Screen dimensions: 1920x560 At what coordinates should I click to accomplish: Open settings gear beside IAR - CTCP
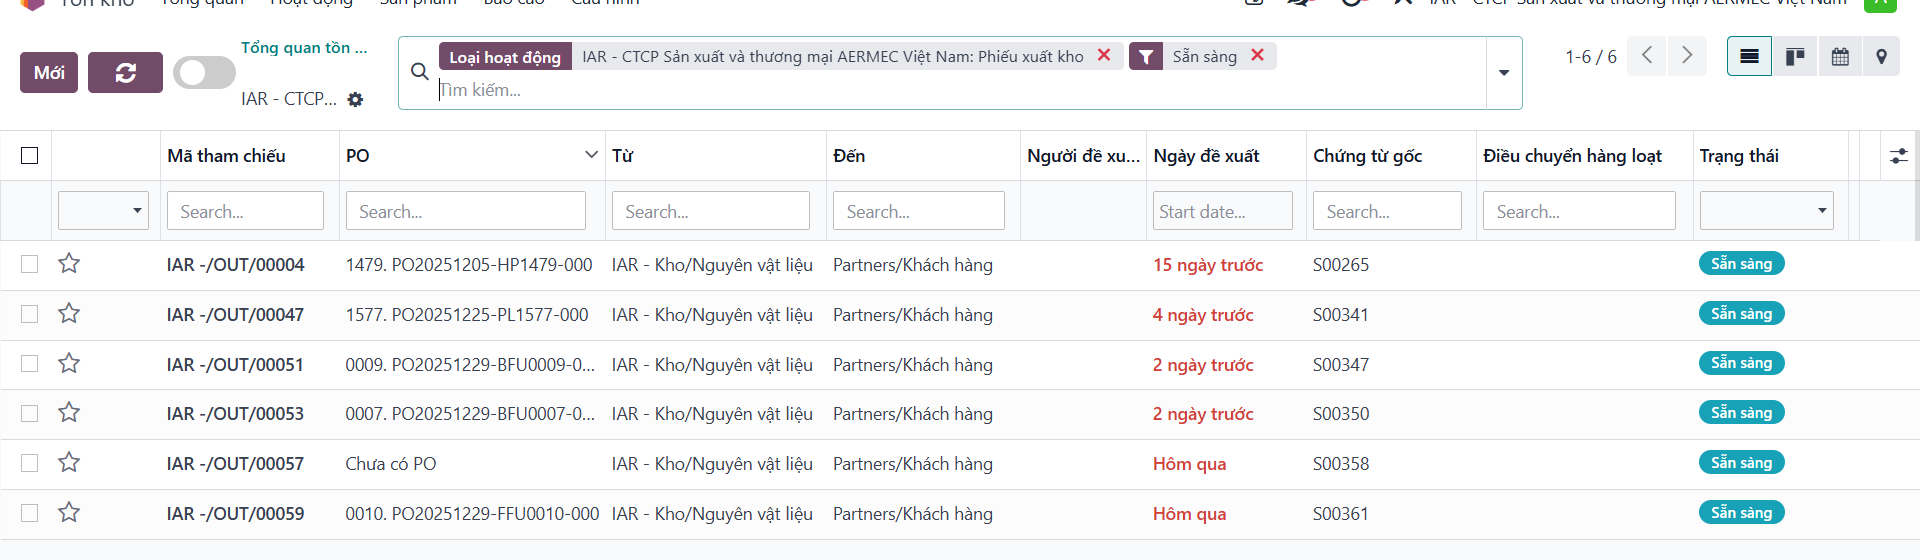pyautogui.click(x=355, y=99)
